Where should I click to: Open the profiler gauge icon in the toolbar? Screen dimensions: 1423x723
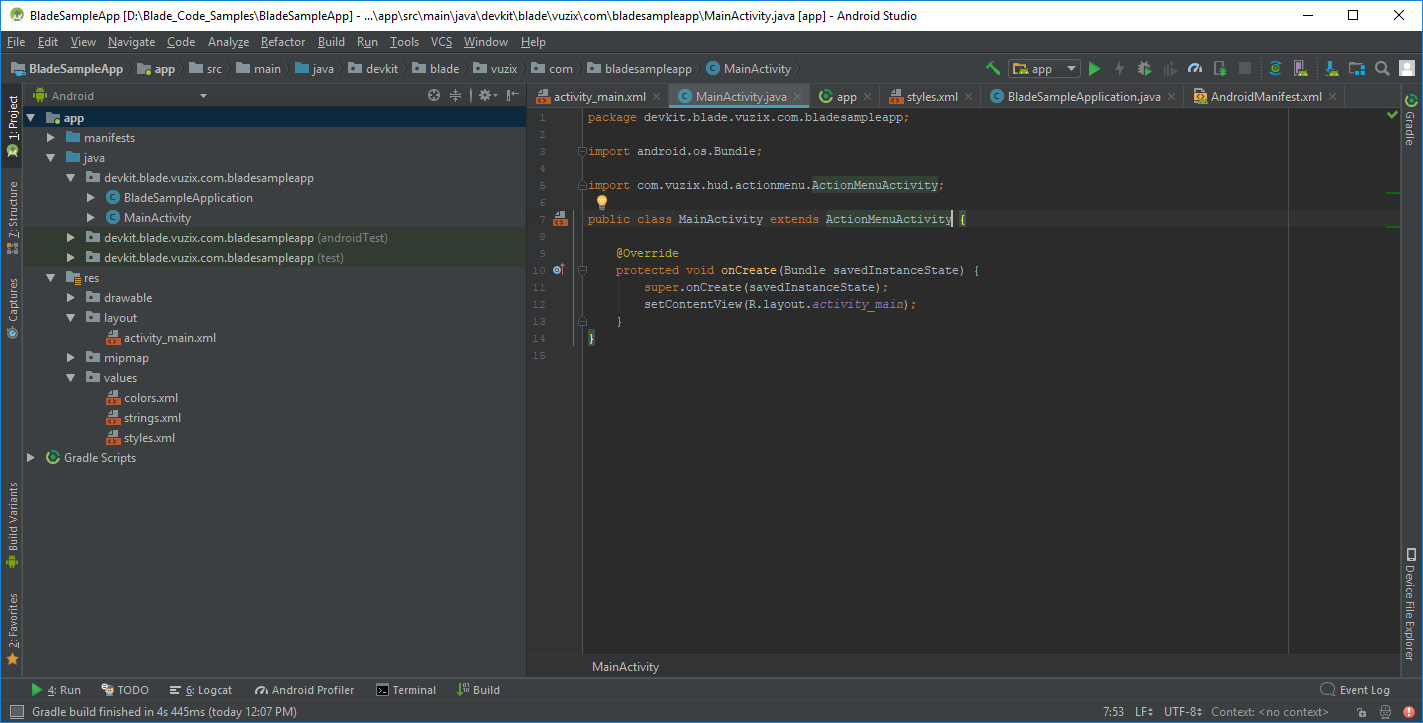pyautogui.click(x=1194, y=69)
